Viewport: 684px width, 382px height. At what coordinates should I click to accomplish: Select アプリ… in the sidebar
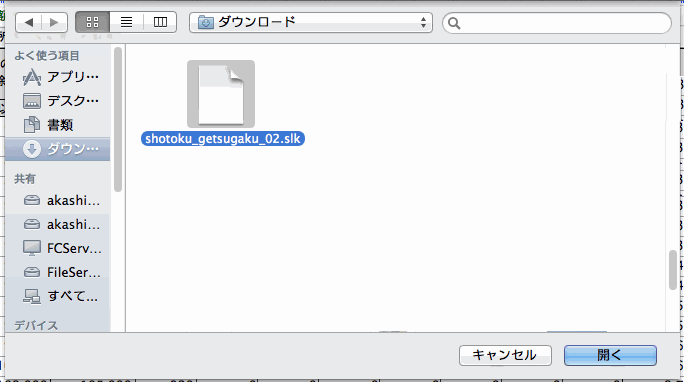[58, 77]
